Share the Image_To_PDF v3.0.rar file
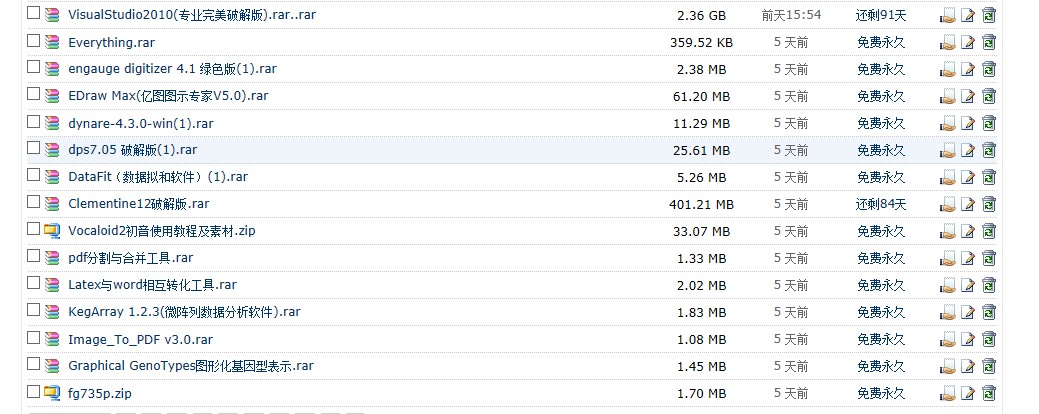Screen dimensions: 1039x414 tap(948, 339)
